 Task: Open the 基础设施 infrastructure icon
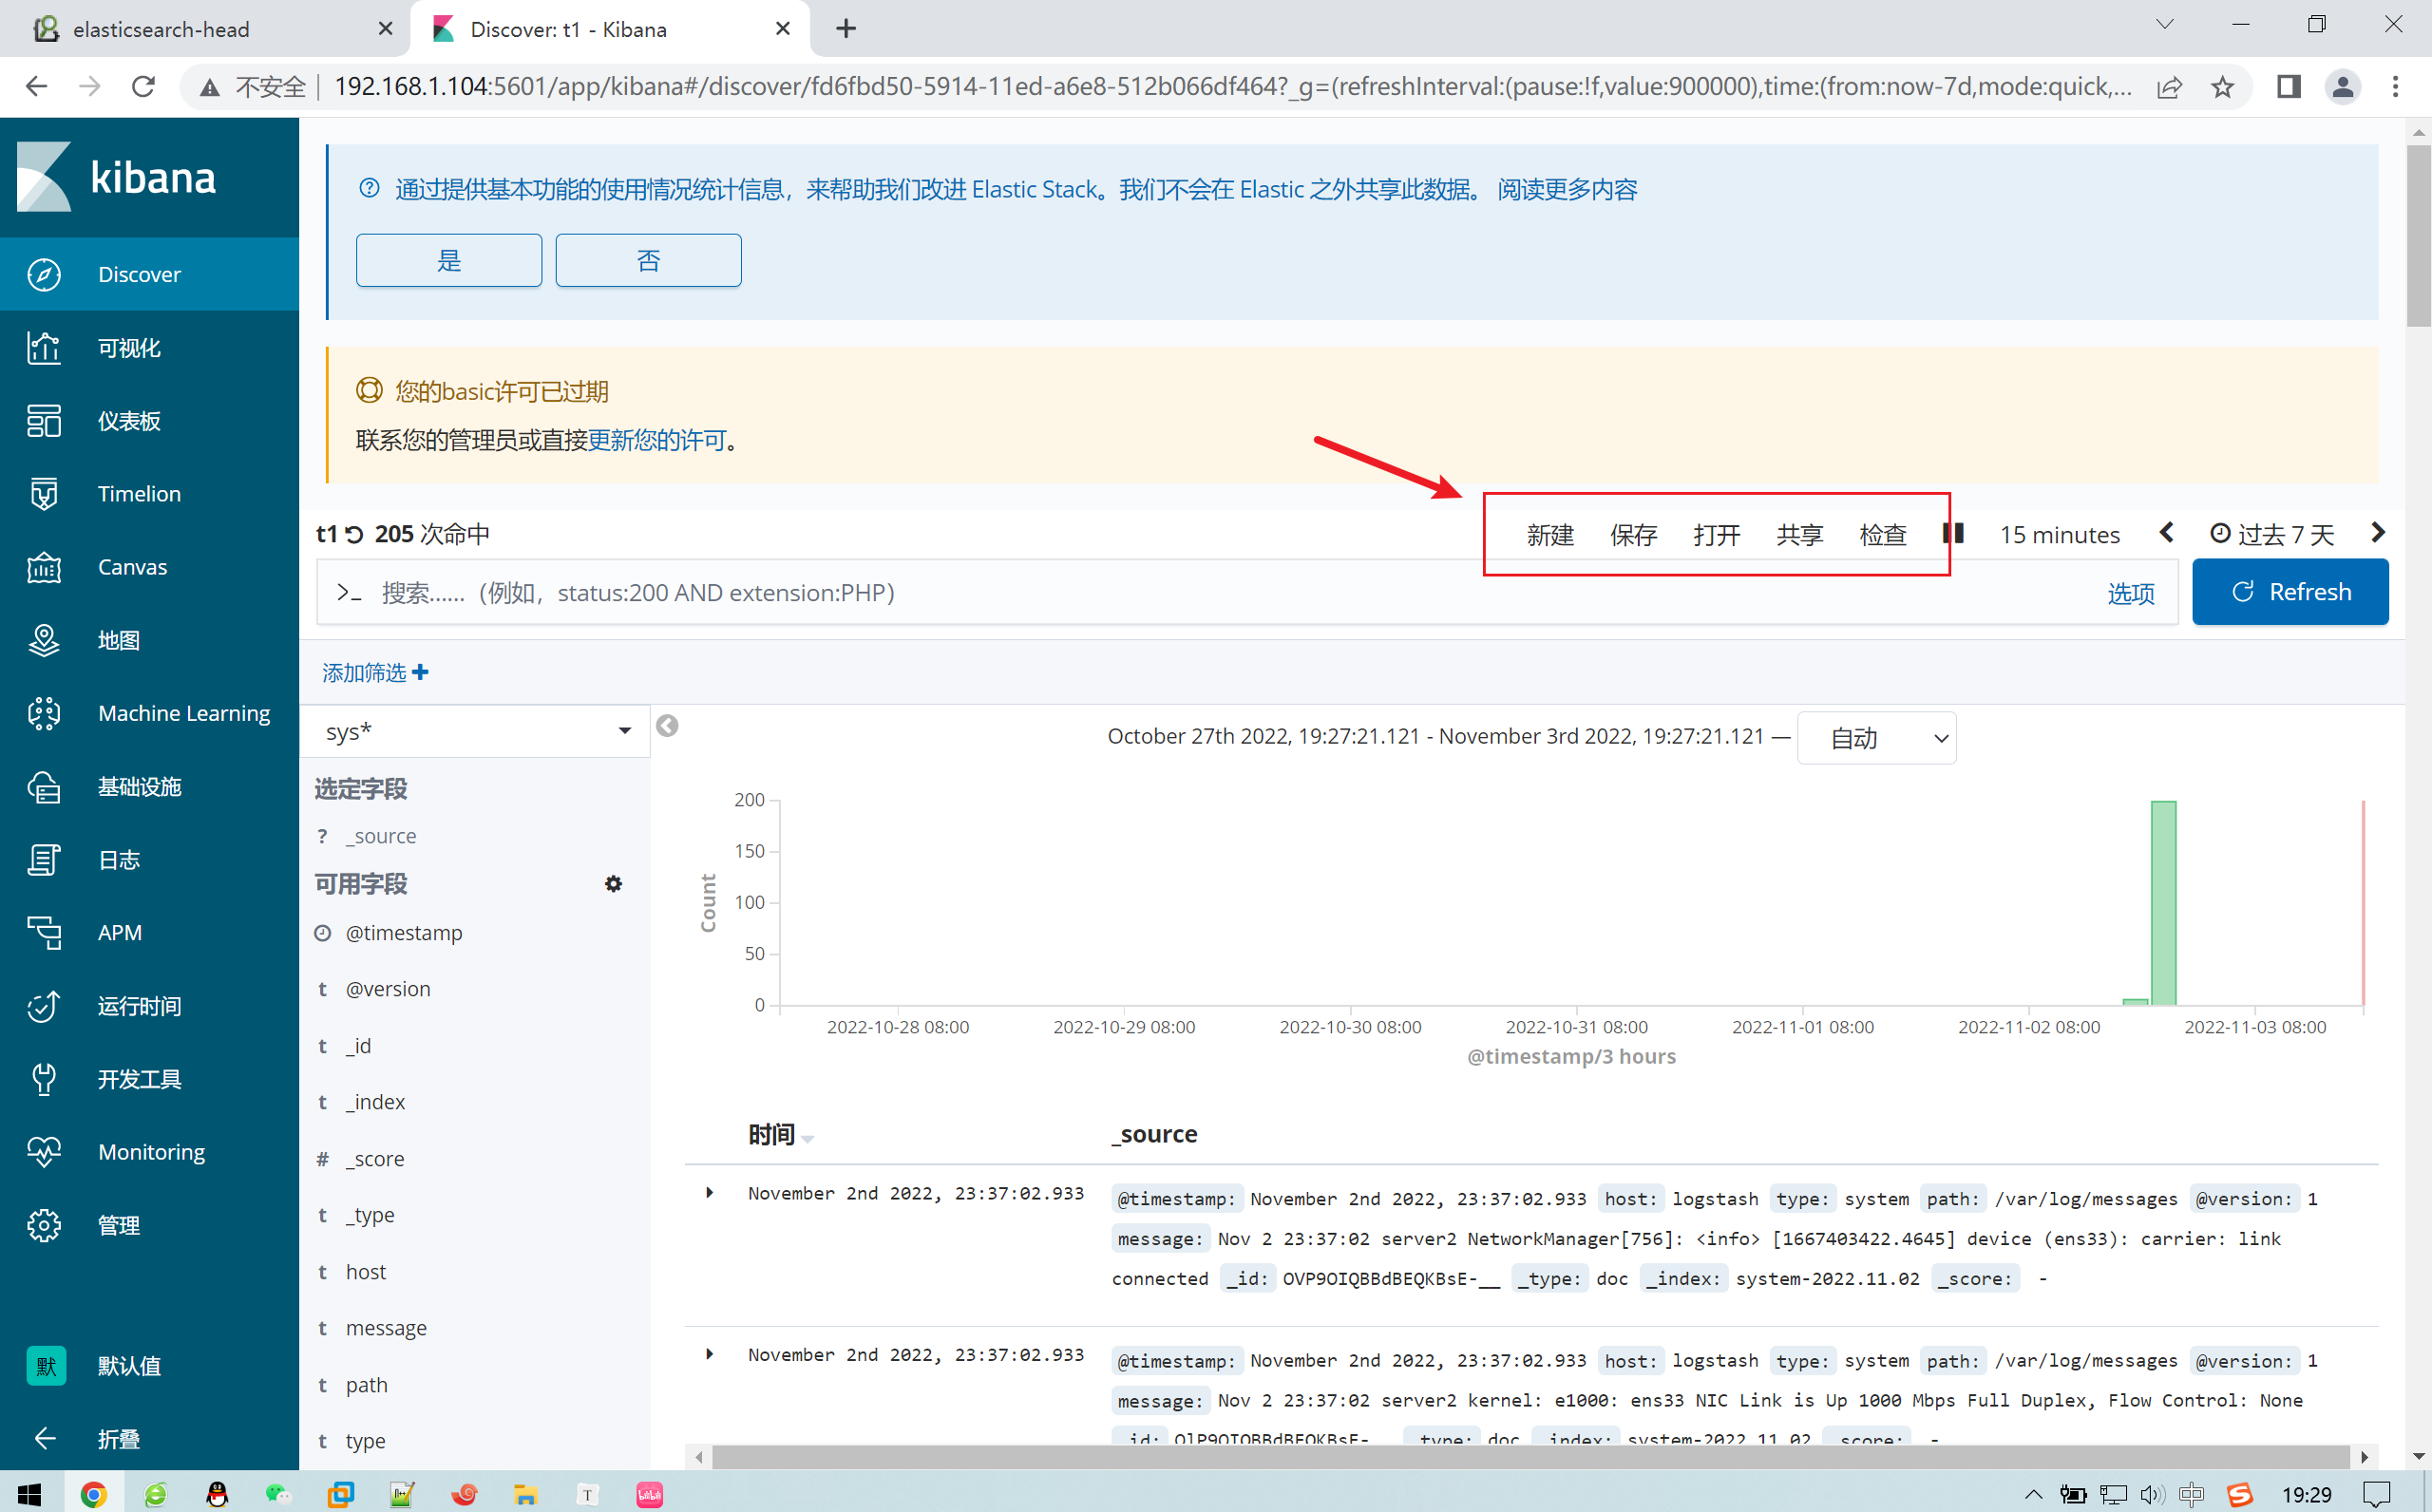(x=44, y=787)
